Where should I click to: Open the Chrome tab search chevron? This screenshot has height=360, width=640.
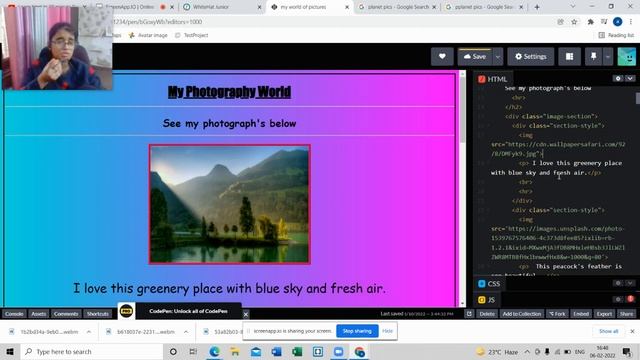(573, 7)
